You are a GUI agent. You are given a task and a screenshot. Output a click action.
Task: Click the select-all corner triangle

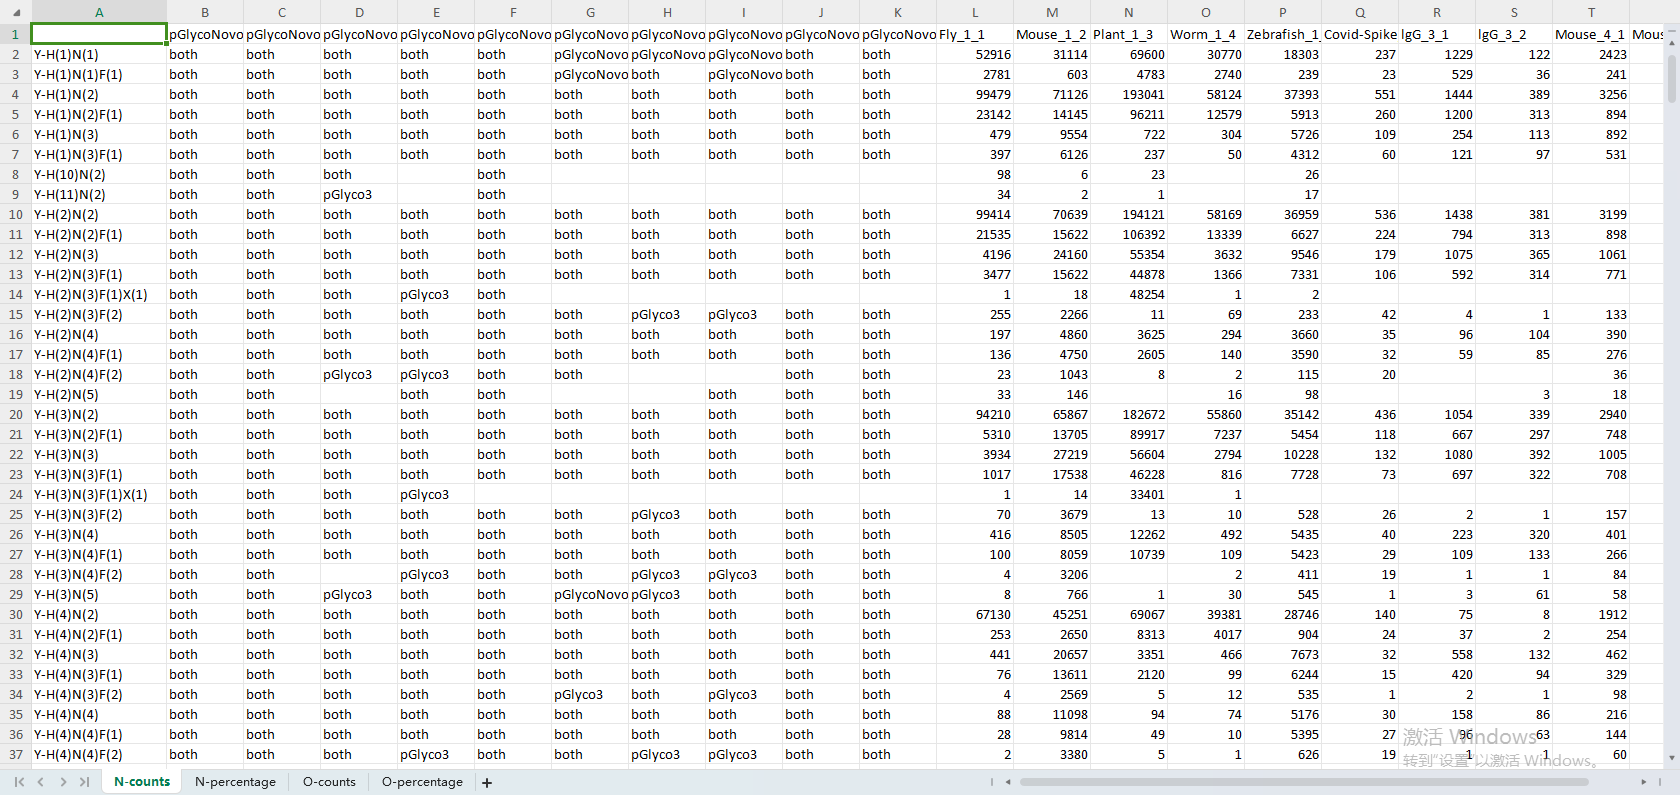[x=16, y=13]
